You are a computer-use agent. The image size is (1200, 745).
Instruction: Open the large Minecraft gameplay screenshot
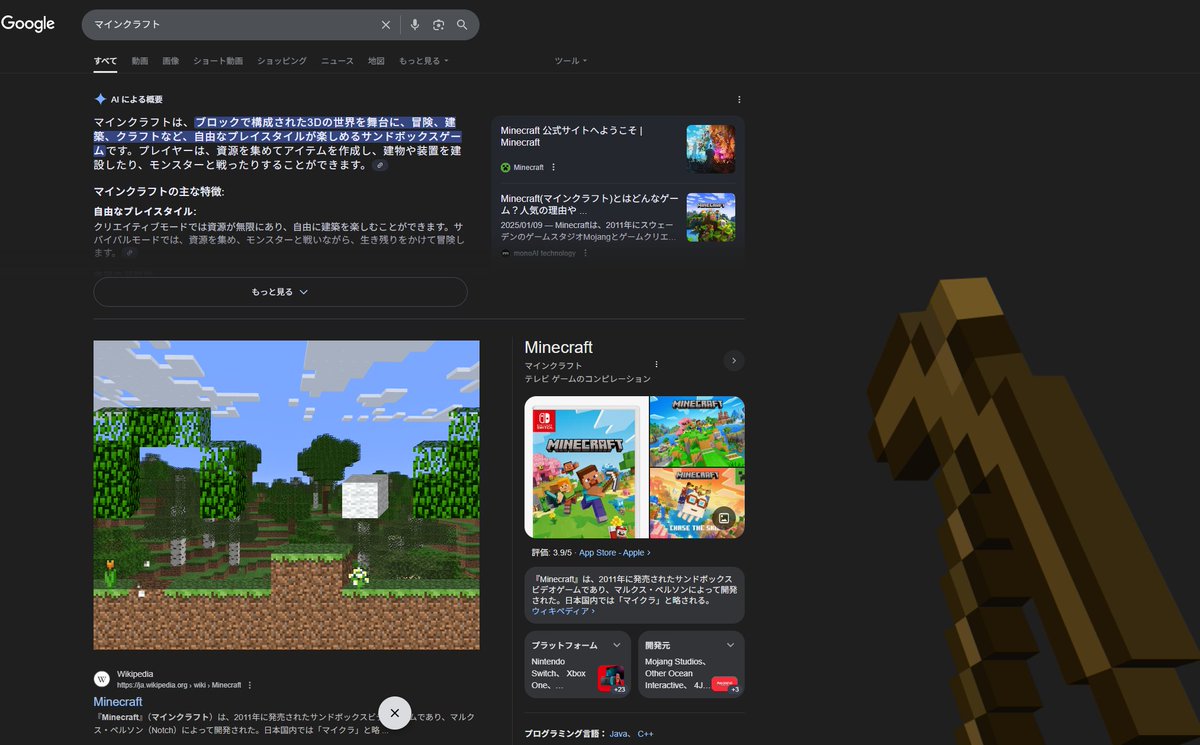tap(286, 495)
